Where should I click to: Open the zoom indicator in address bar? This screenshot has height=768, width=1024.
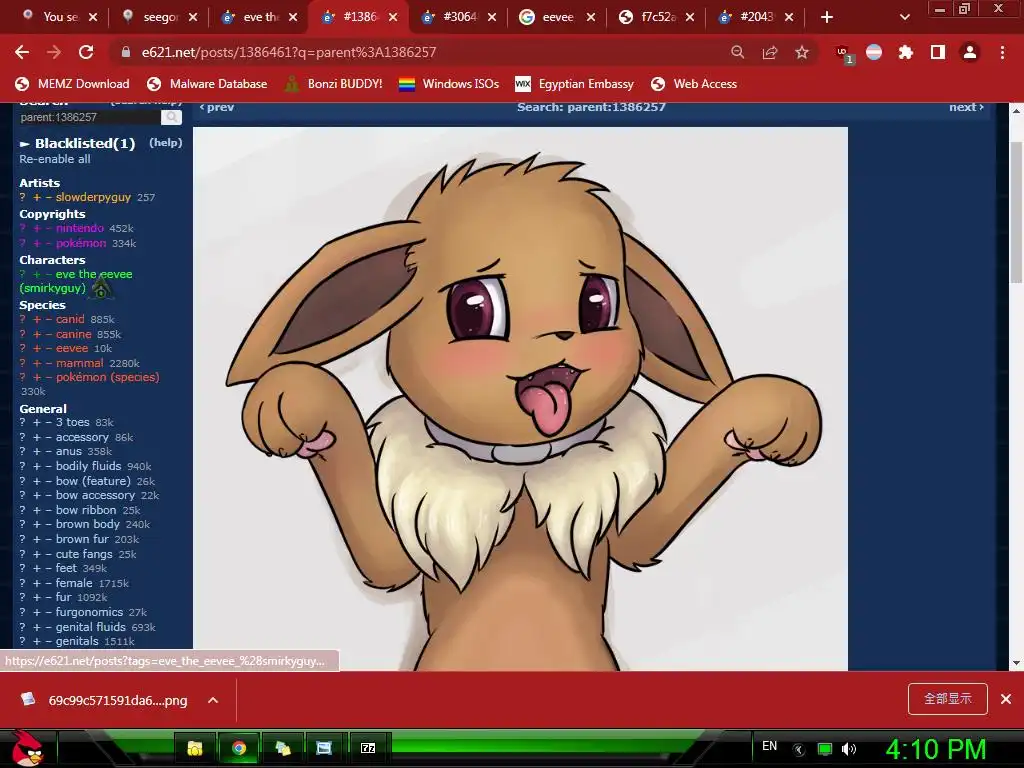737,52
